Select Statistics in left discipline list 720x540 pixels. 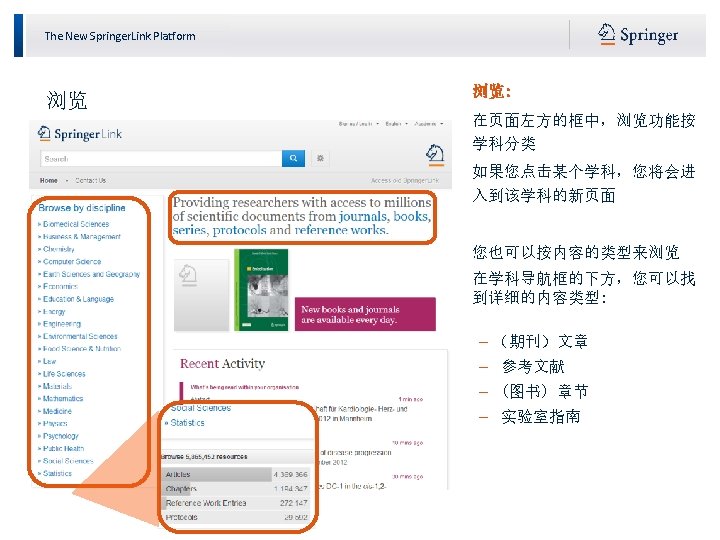57,473
